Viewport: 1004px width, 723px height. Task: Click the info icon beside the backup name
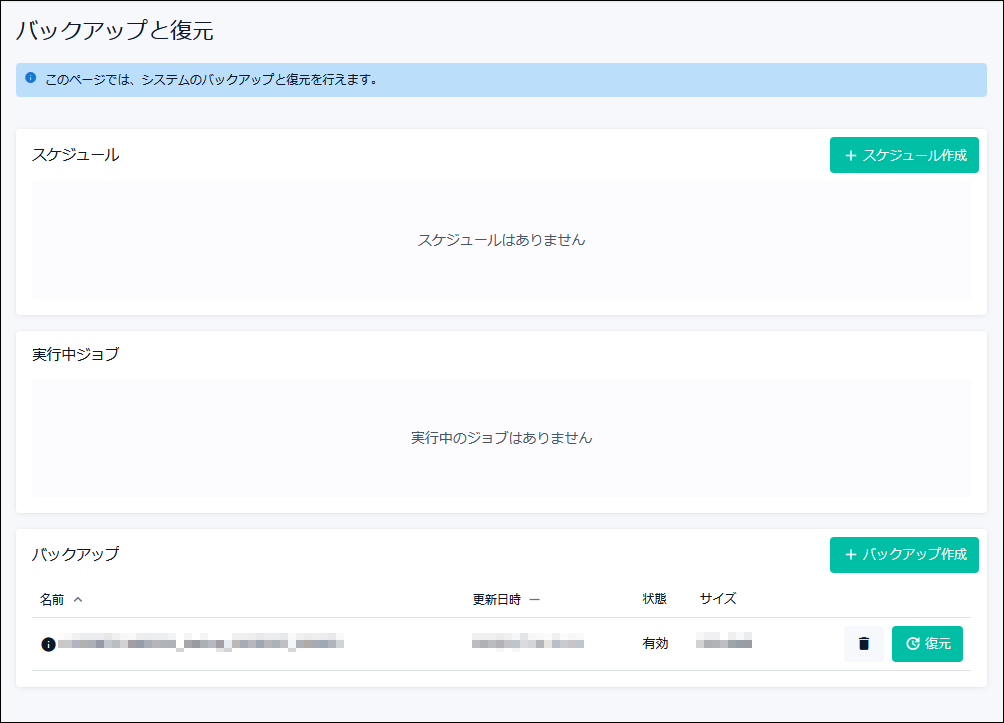tap(48, 644)
